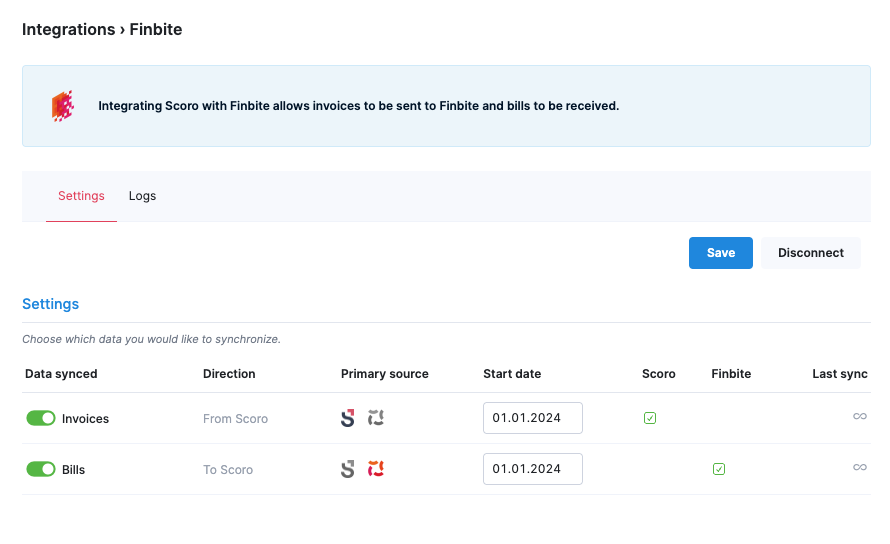Image resolution: width=890 pixels, height=544 pixels.
Task: Open the Logs tab
Action: [x=142, y=196]
